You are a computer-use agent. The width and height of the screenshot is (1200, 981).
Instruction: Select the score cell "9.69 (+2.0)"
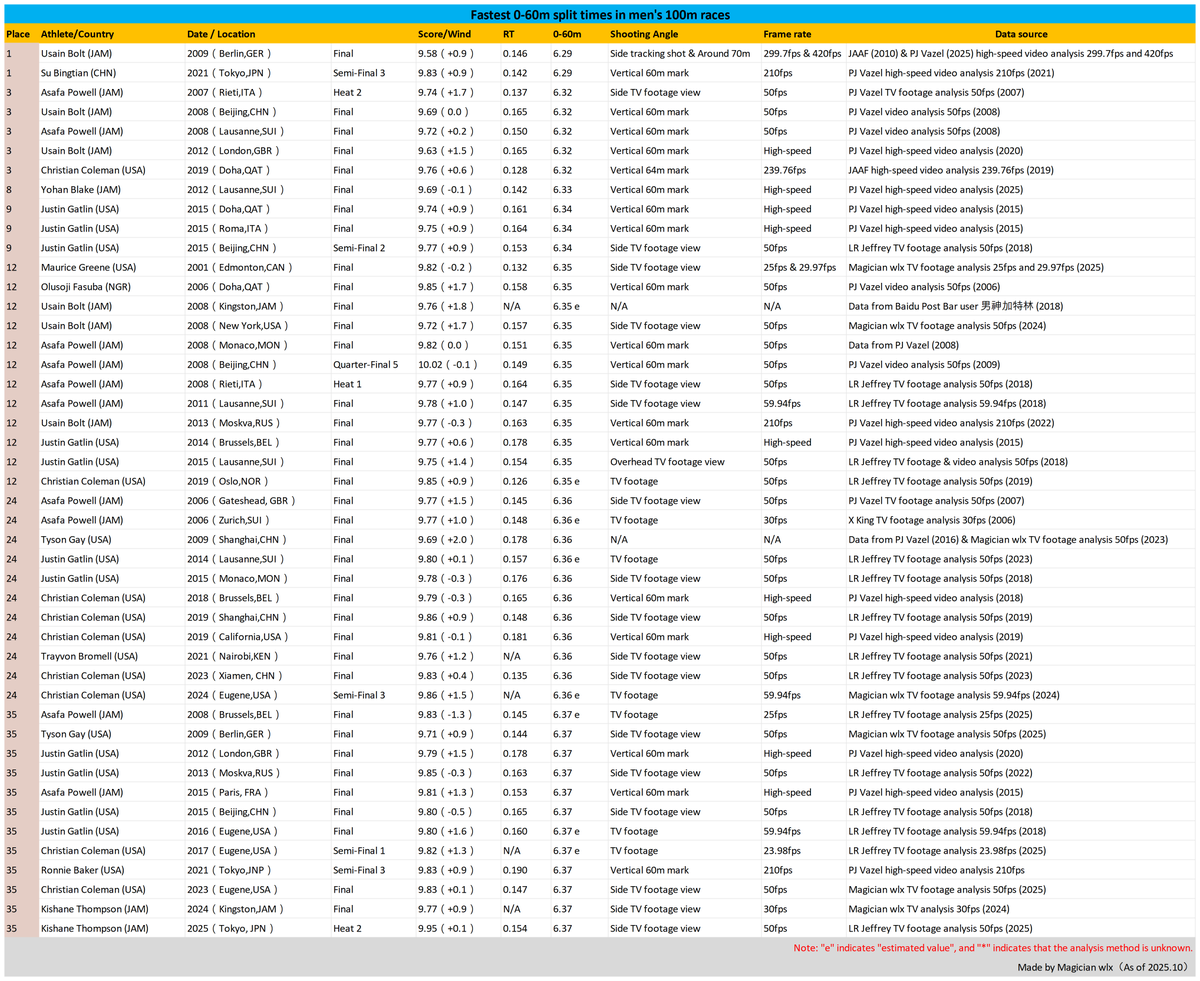point(445,539)
